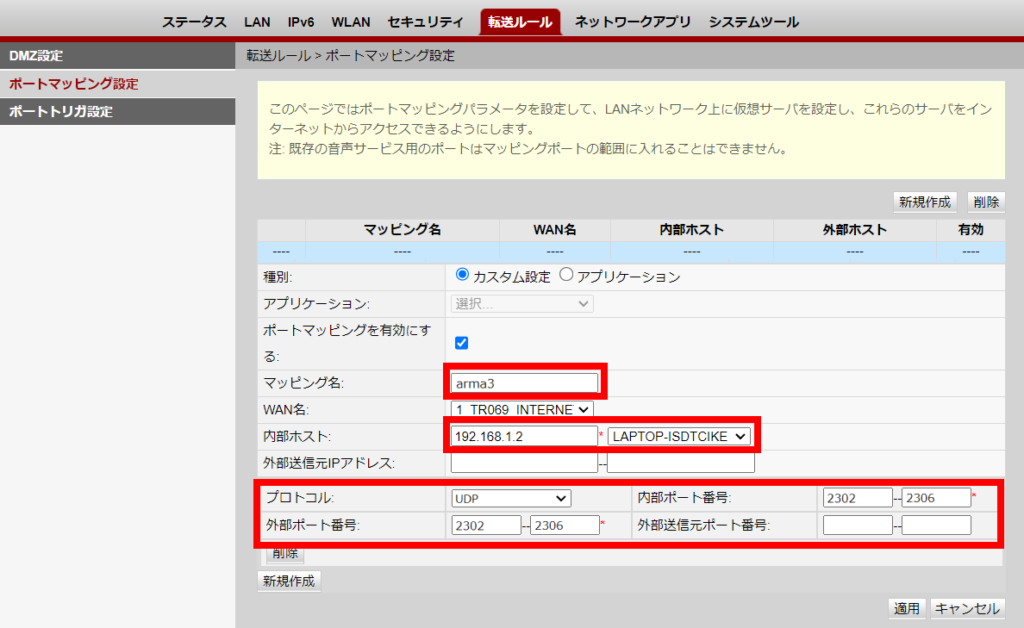
Task: Open the ネットワークアプリ tab
Action: pos(632,22)
